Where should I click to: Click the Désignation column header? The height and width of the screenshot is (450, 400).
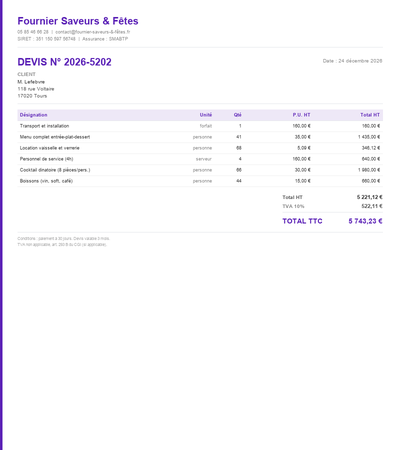pos(33,115)
